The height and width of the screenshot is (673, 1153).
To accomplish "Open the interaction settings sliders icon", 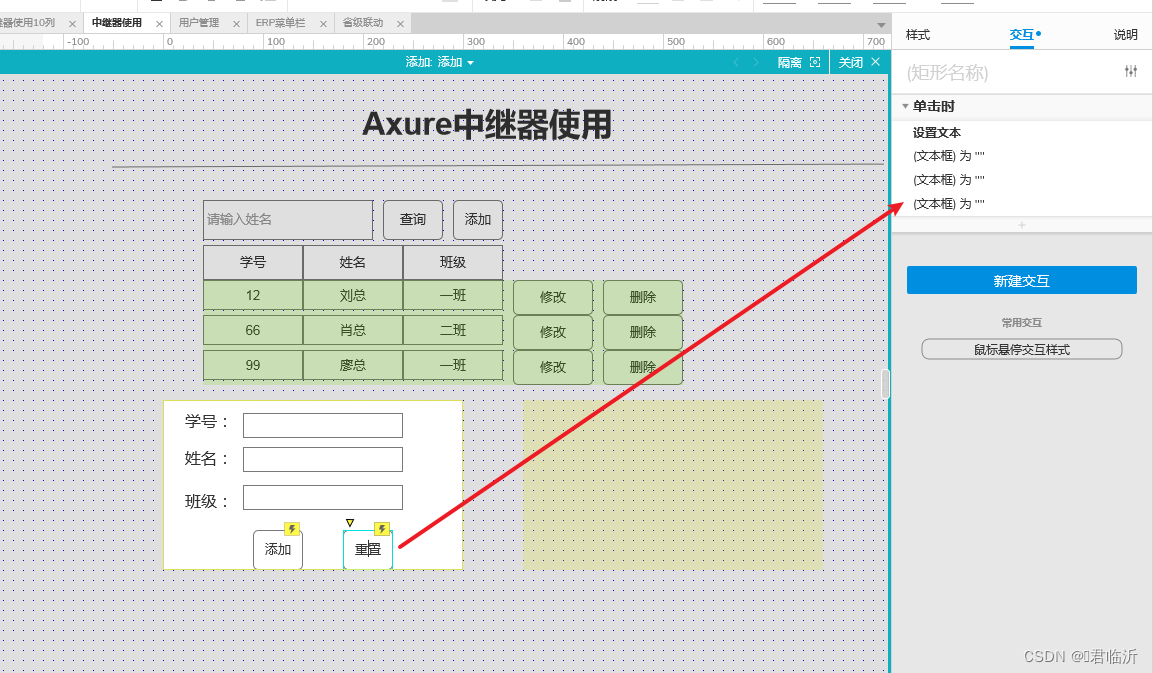I will click(1130, 71).
